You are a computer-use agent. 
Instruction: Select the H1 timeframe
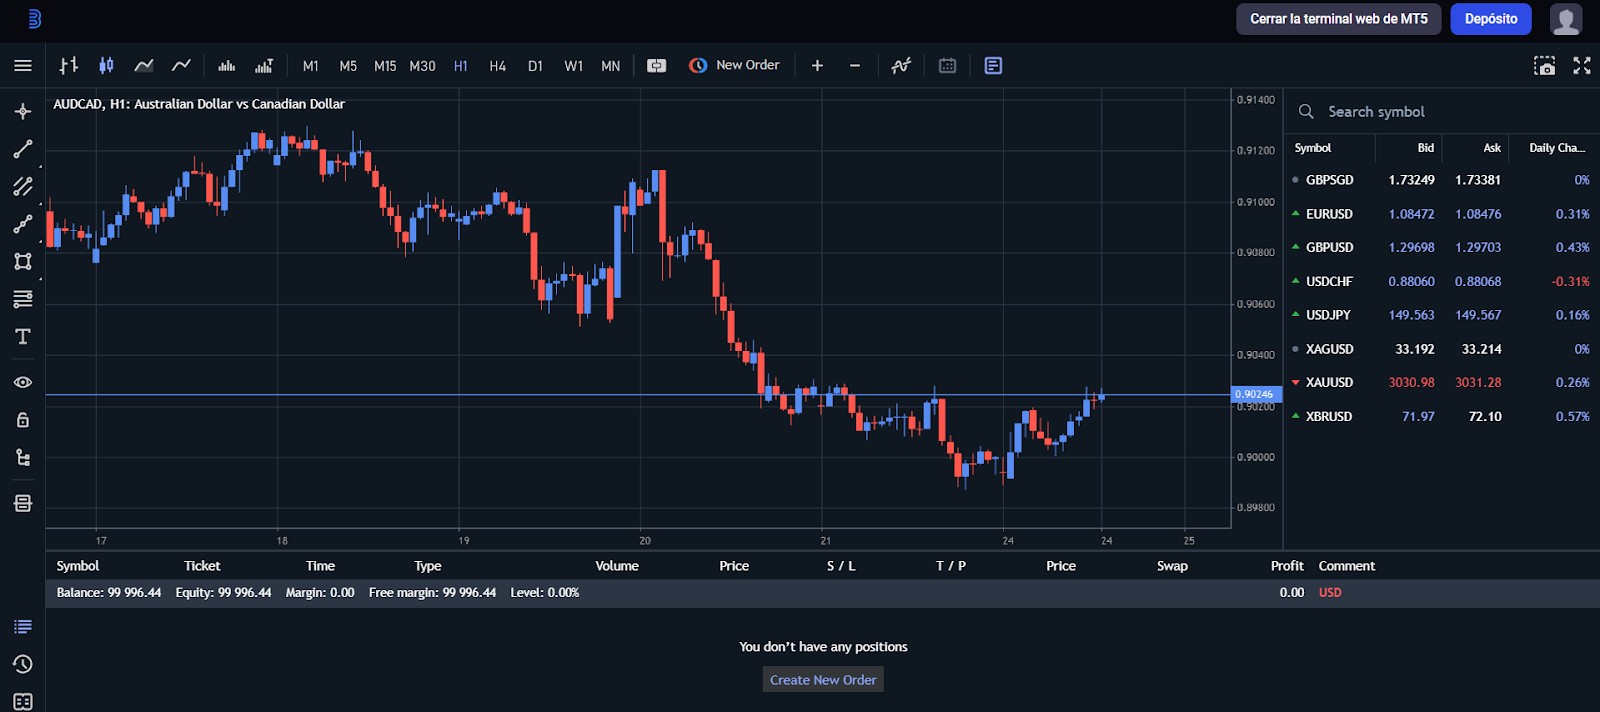[x=461, y=66]
